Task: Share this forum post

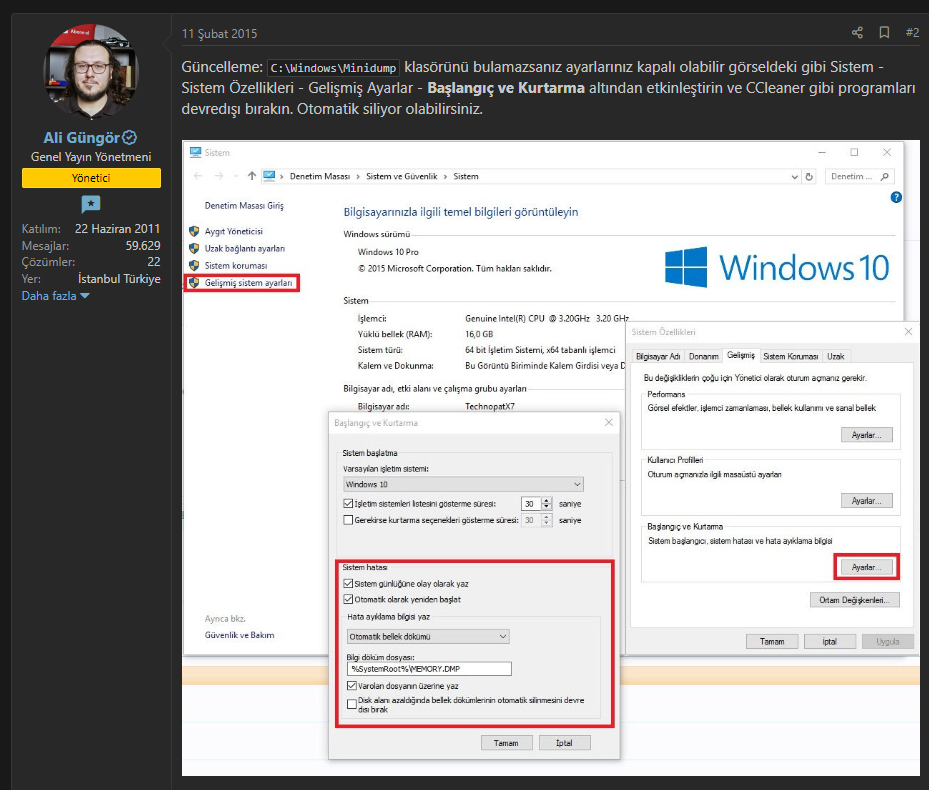Action: 857,33
